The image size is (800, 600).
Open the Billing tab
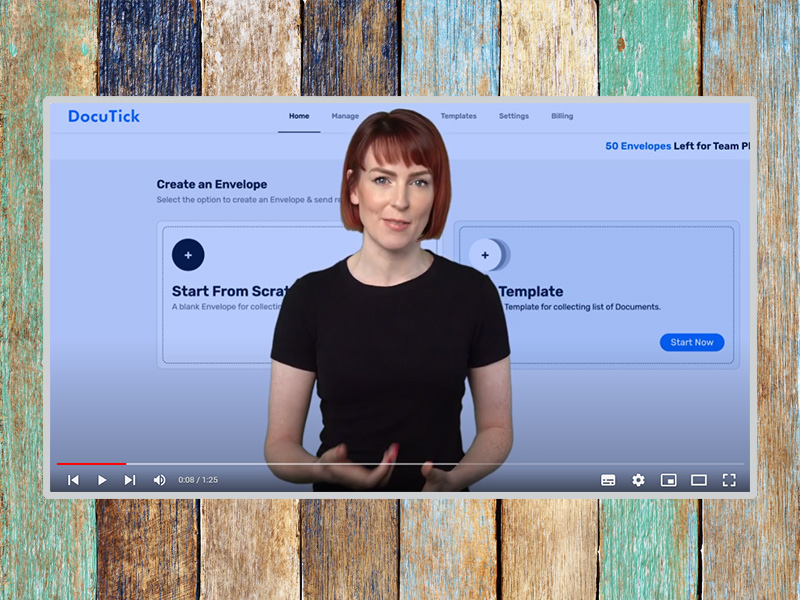[x=562, y=116]
